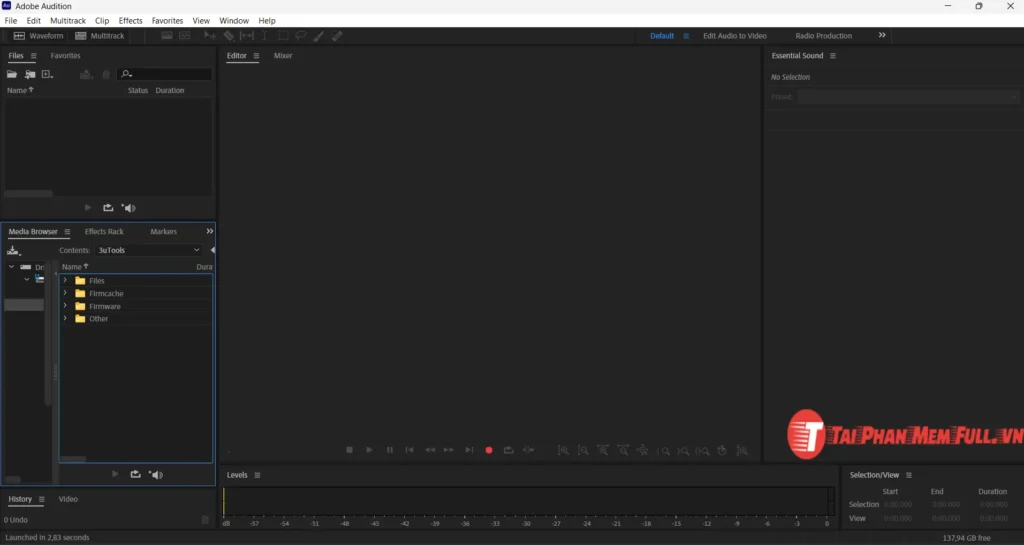Toggle Loop Playback in the Editor transport
This screenshot has height=545, width=1024.
(508, 450)
